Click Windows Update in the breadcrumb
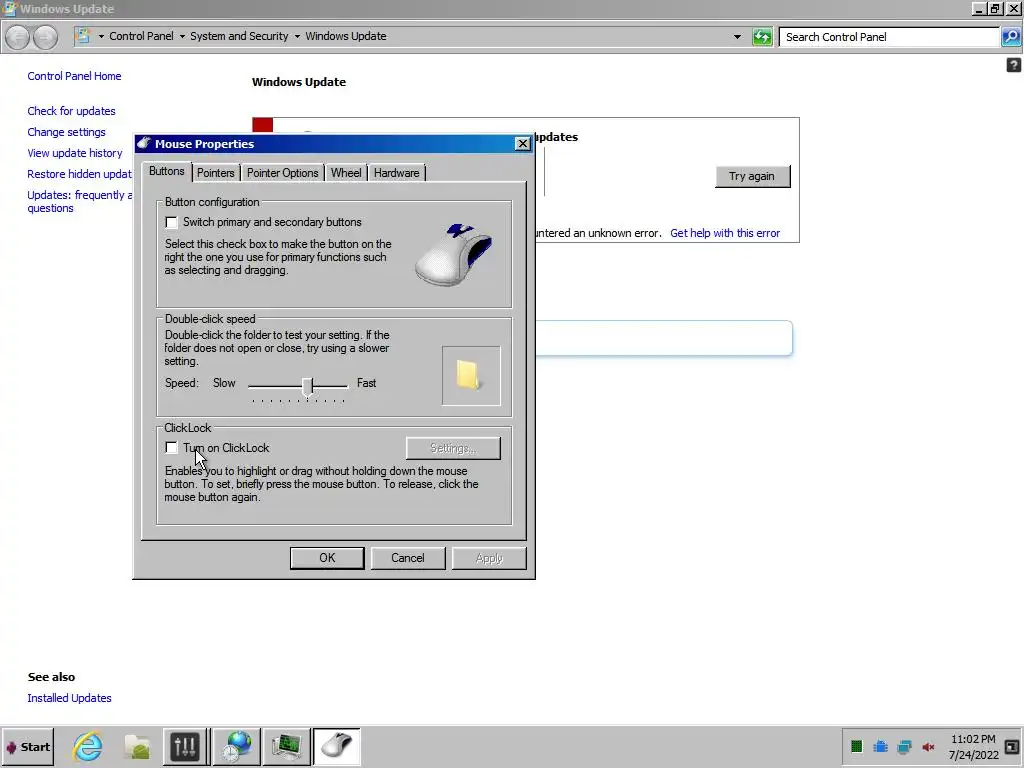 tap(345, 37)
